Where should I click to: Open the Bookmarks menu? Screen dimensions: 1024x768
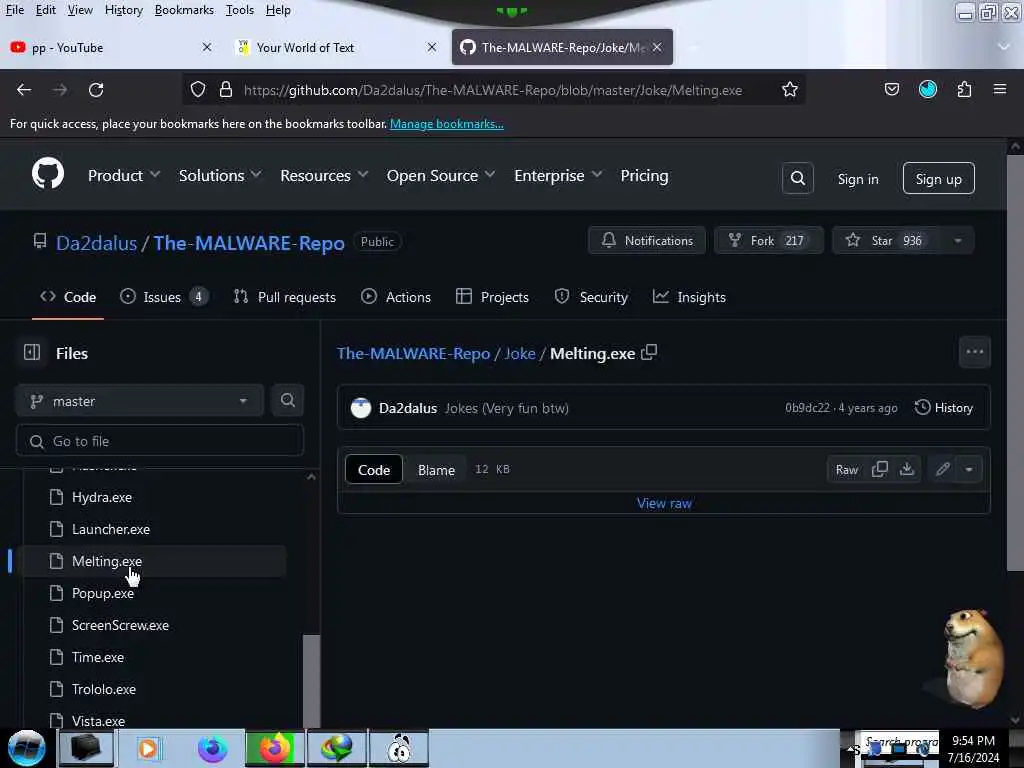(x=184, y=10)
